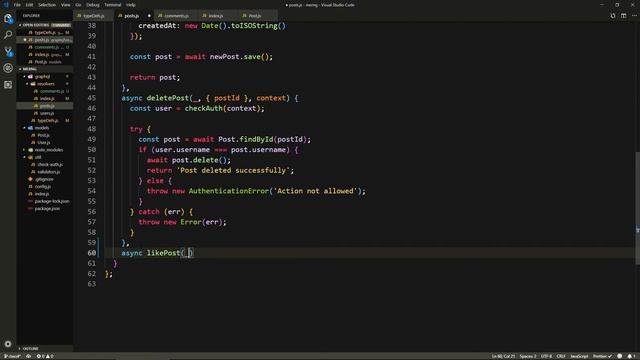Collapse the resolvers folder

[45, 84]
